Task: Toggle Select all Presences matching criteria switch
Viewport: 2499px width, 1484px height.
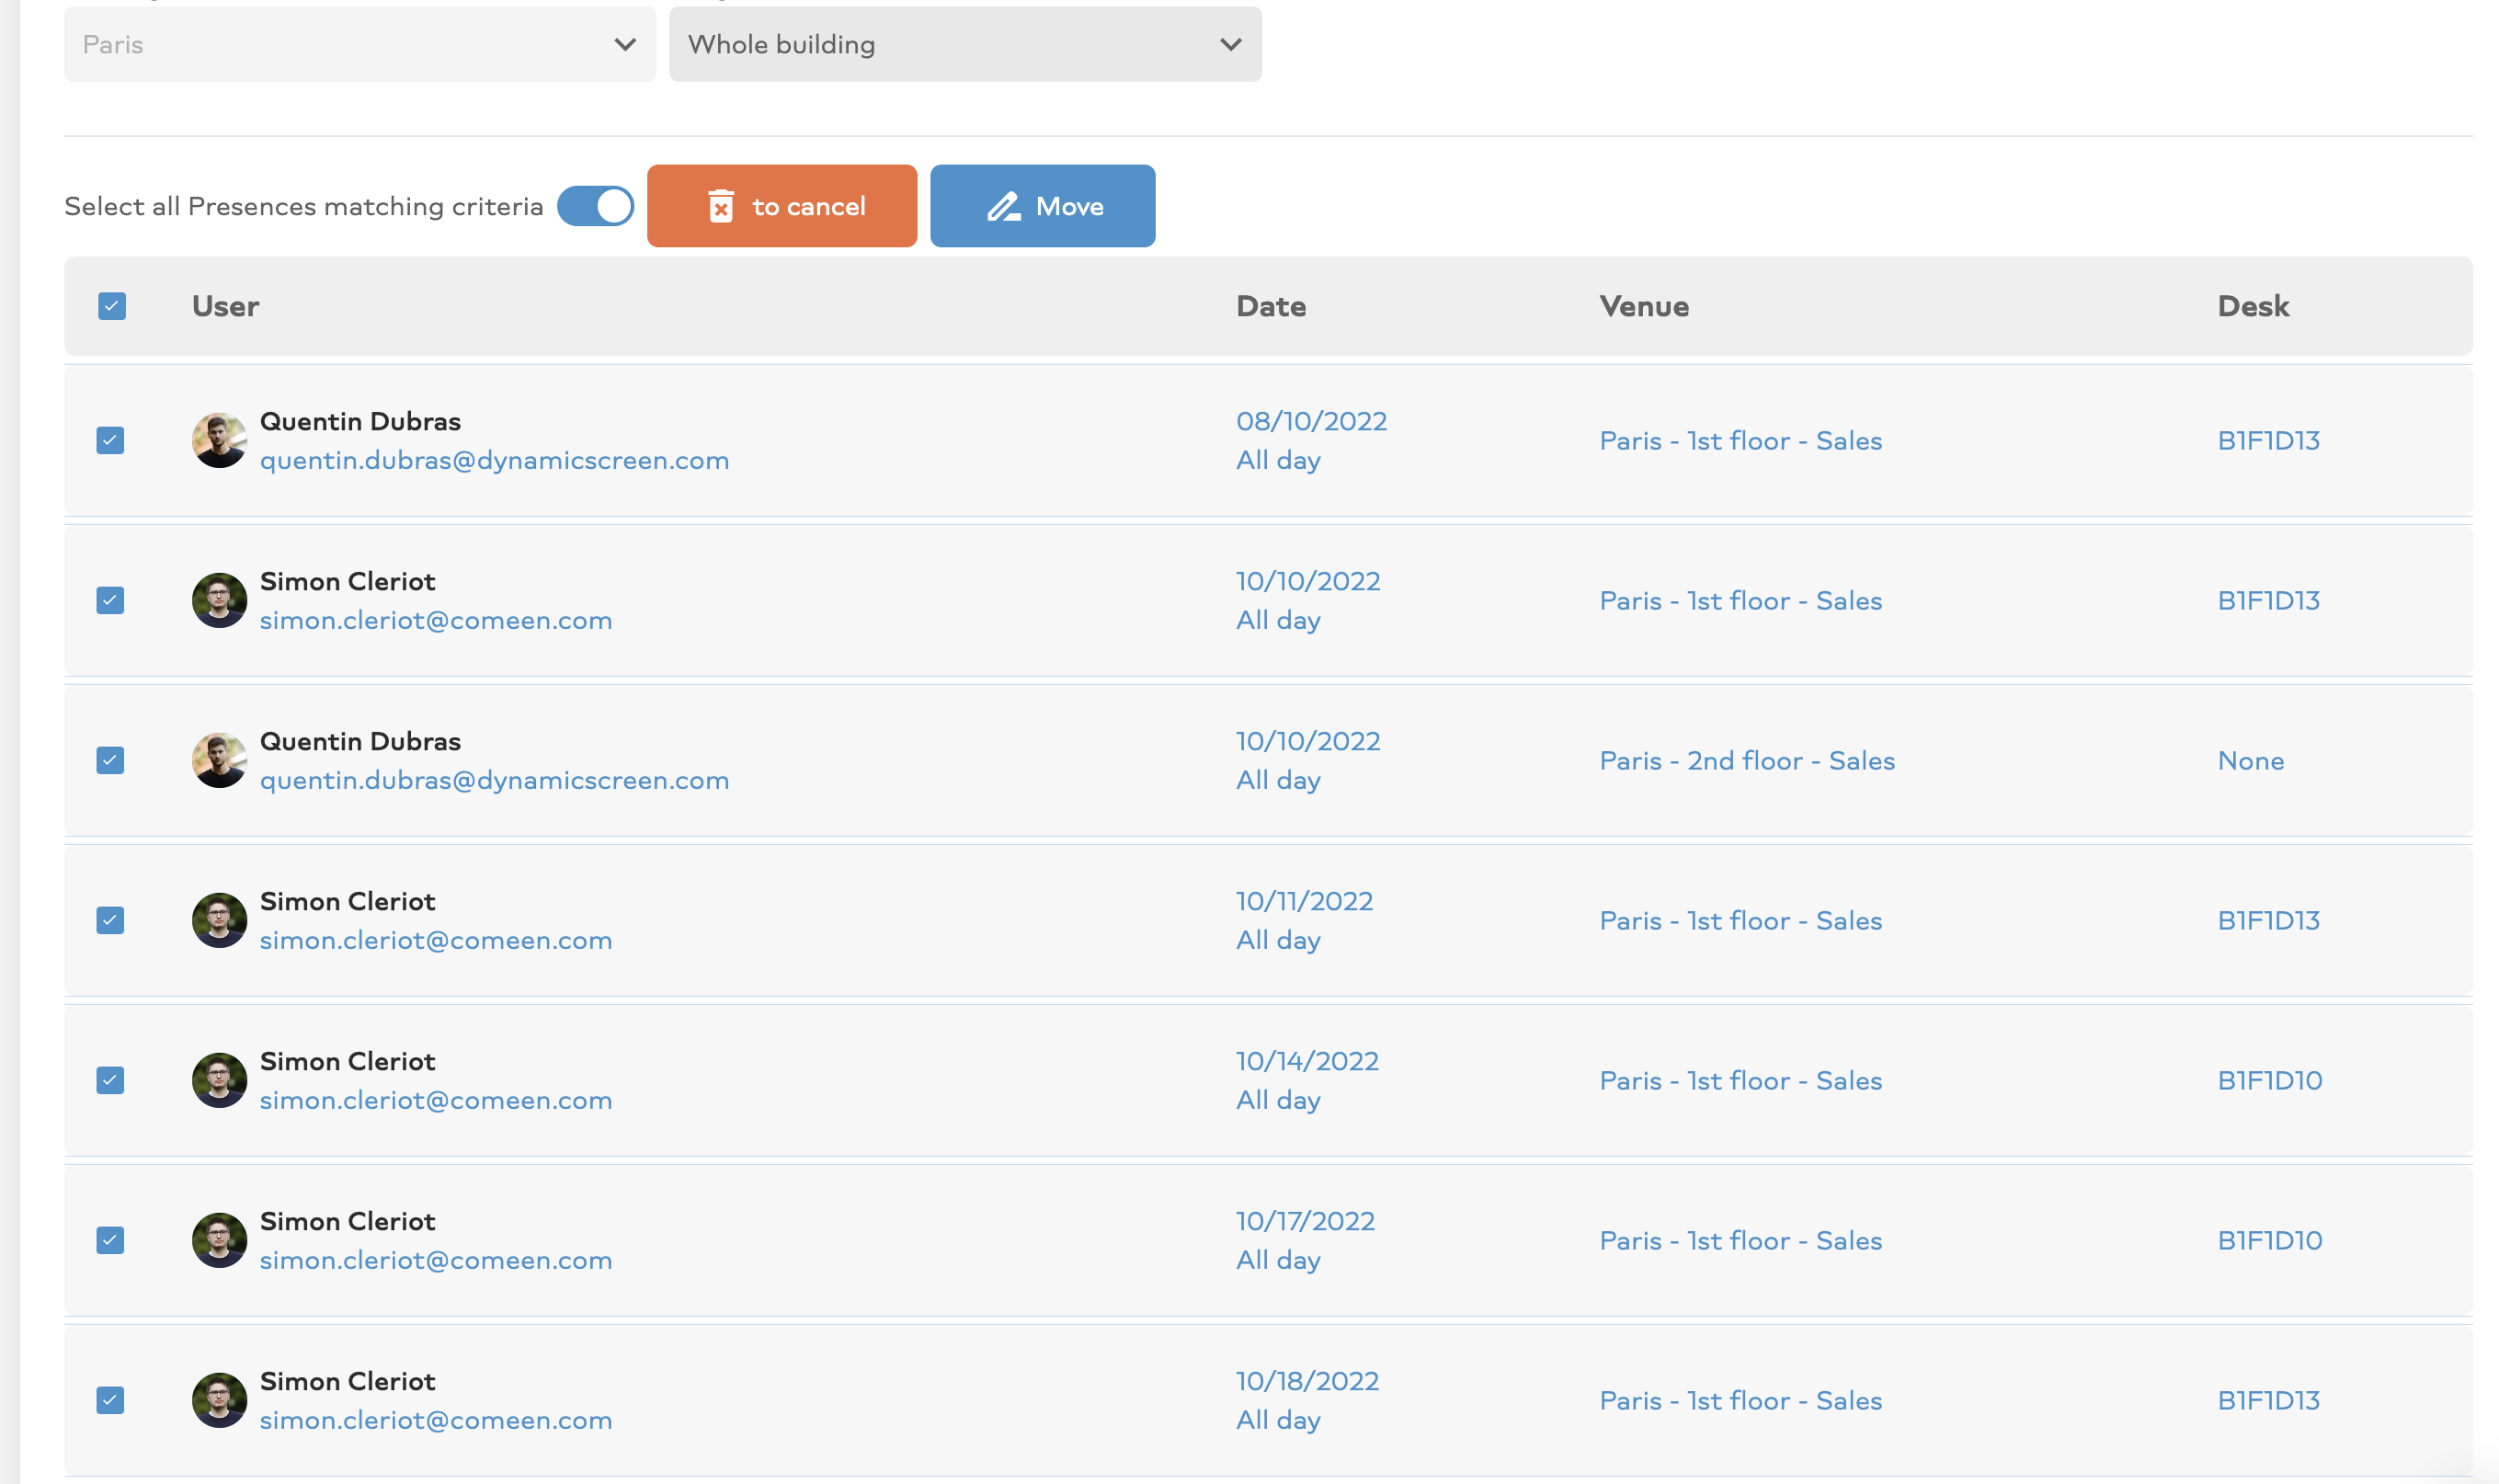Action: 595,206
